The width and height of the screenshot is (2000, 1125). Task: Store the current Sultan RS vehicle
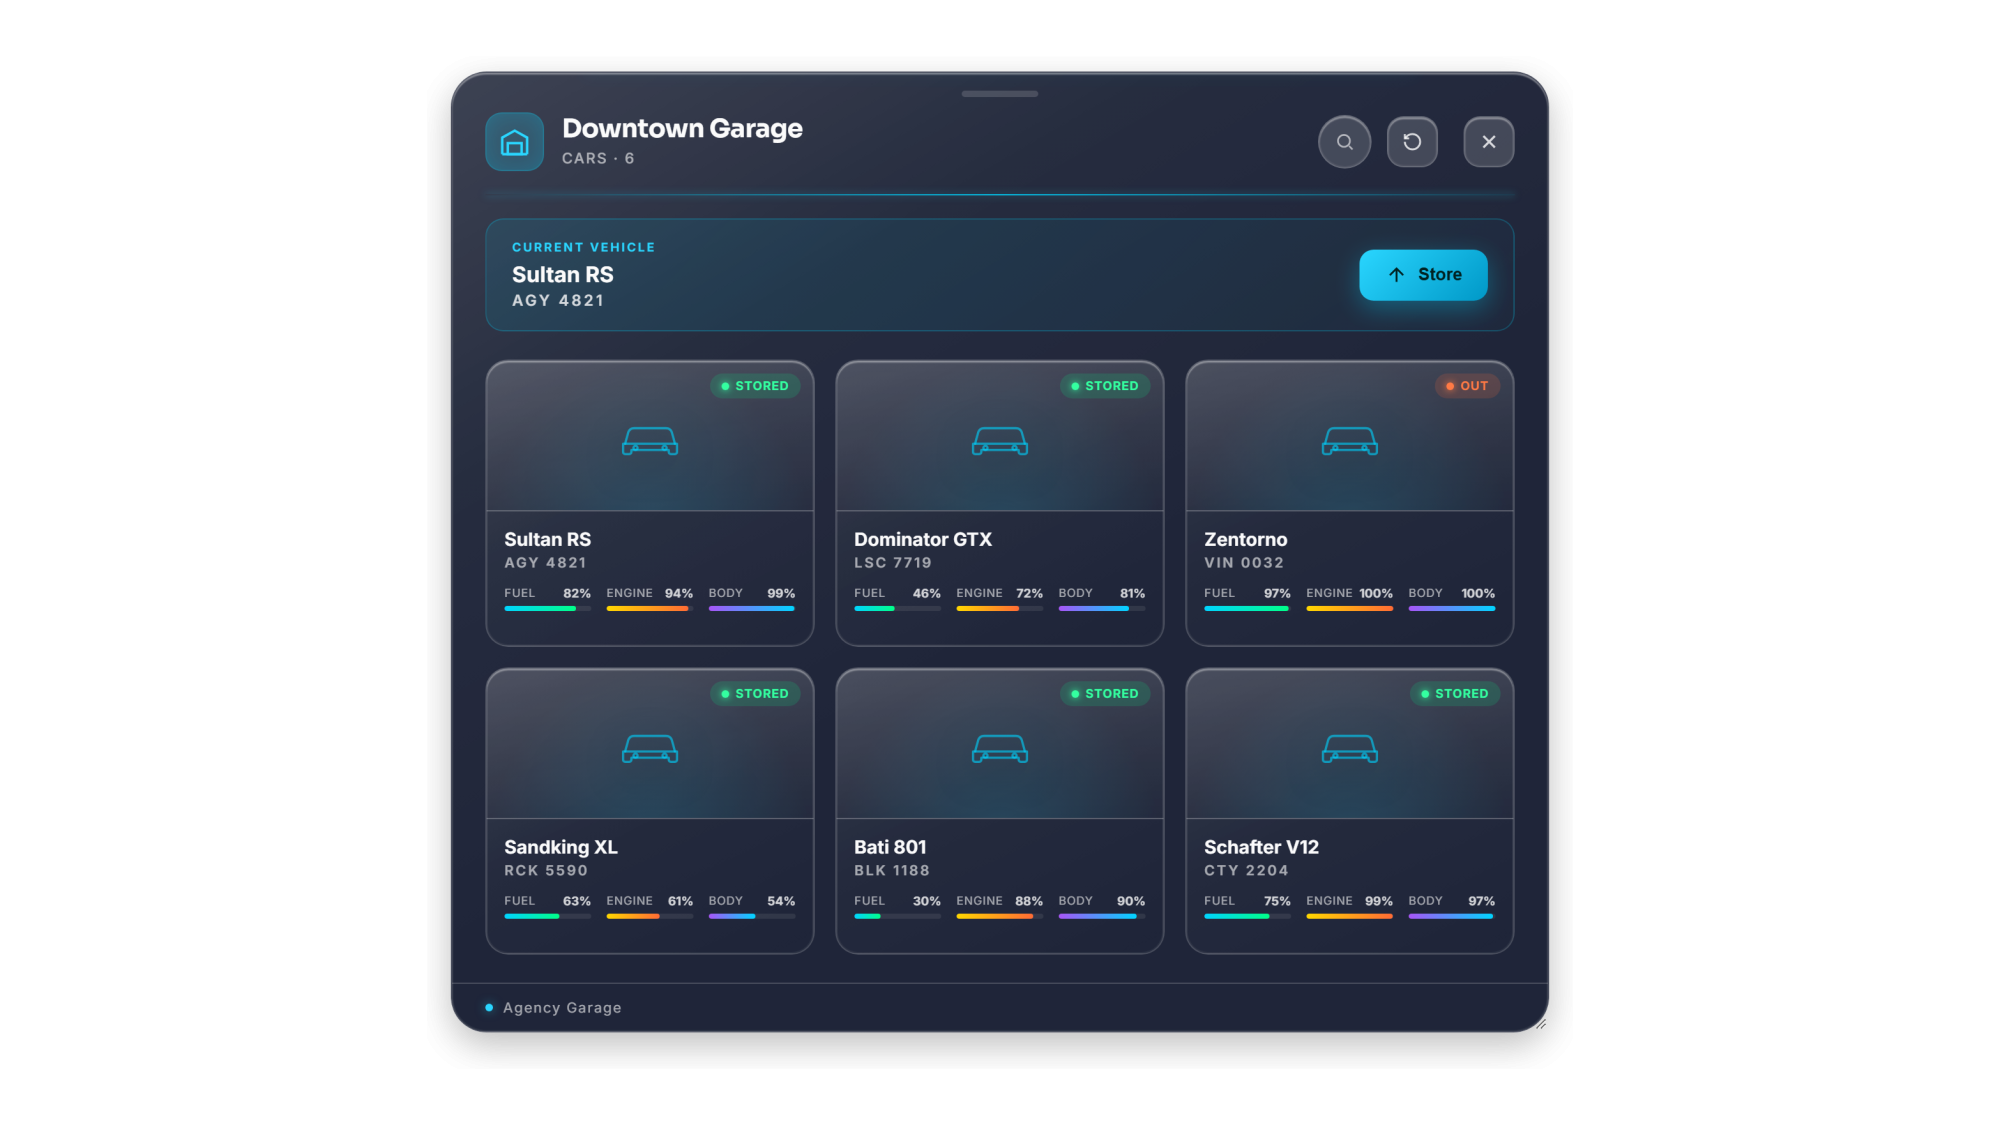[1423, 275]
